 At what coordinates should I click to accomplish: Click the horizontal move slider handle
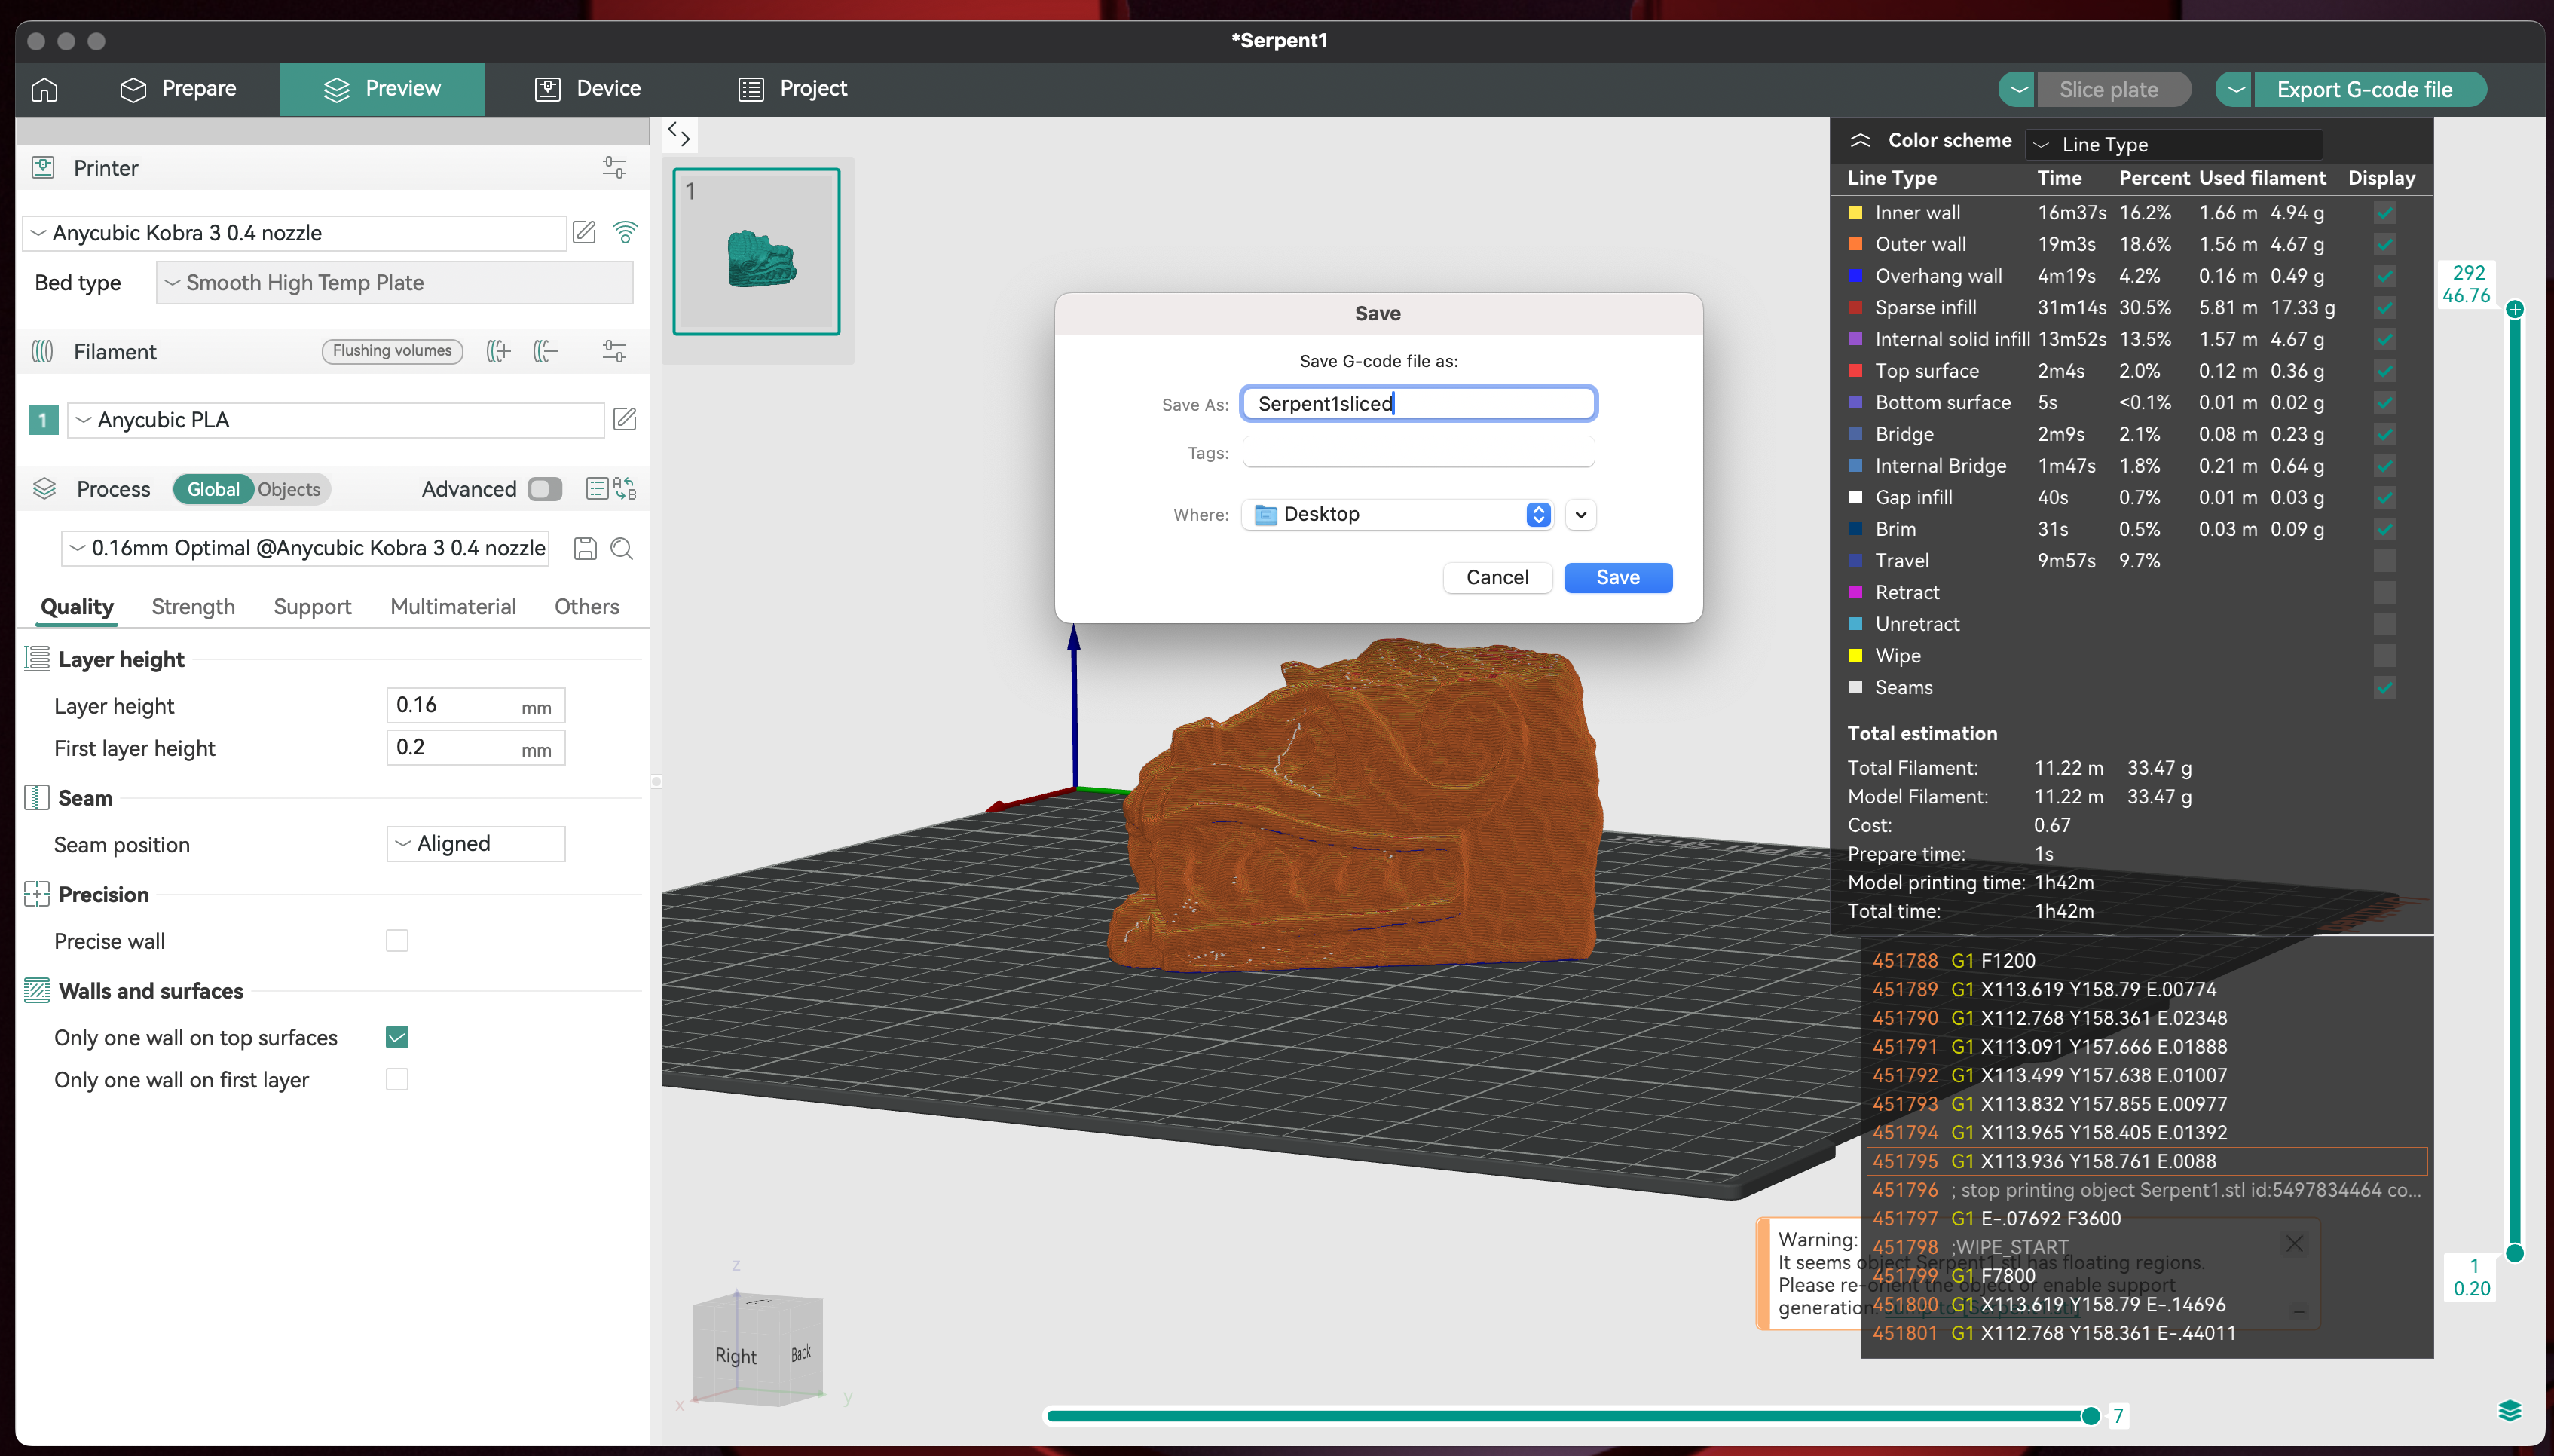[x=2090, y=1415]
